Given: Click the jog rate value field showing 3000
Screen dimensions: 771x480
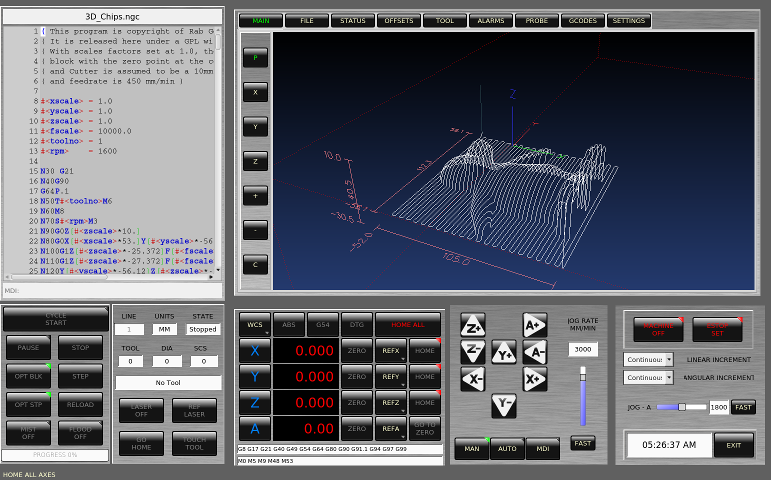Looking at the screenshot, I should pos(582,349).
